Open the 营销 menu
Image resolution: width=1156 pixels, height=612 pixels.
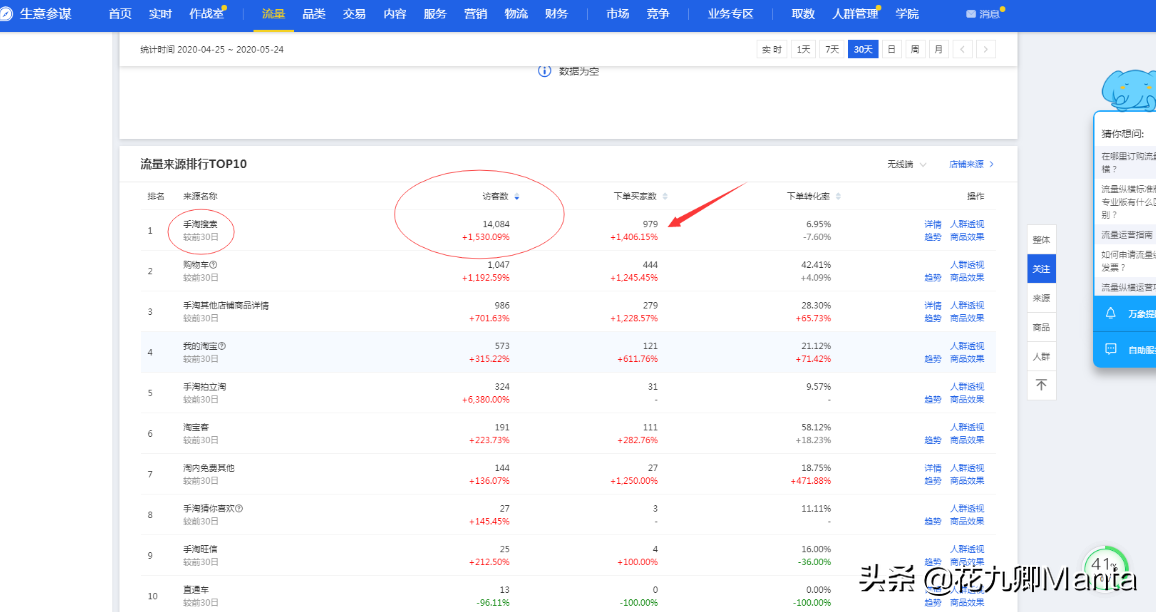[476, 14]
